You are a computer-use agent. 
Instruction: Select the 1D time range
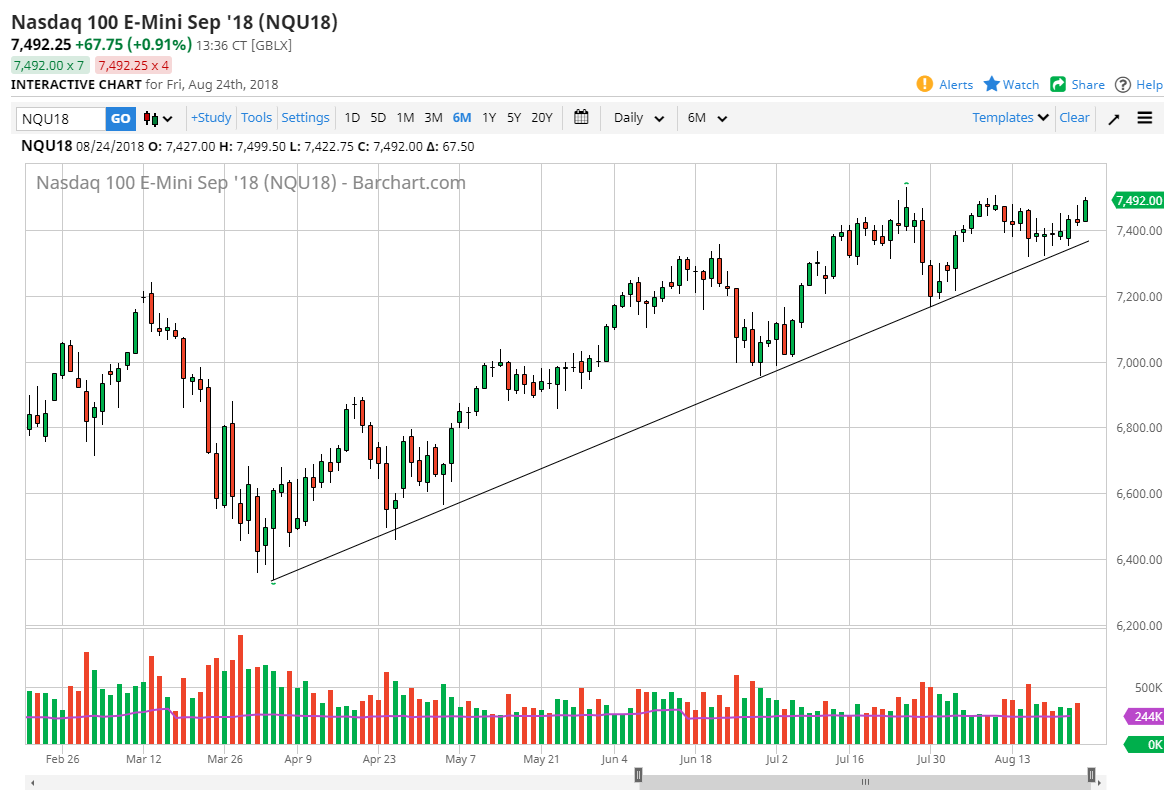pos(352,117)
